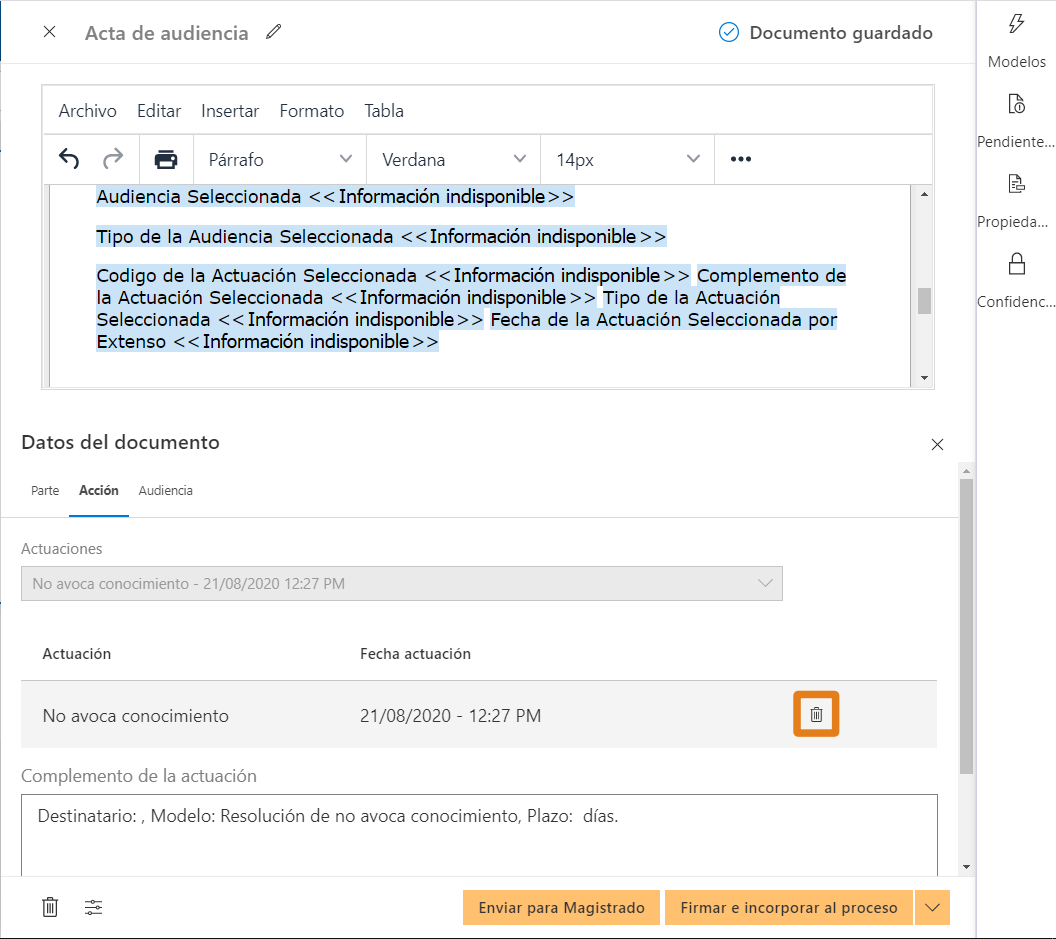Open the Tabla menu
The image size is (1056, 939).
384,110
